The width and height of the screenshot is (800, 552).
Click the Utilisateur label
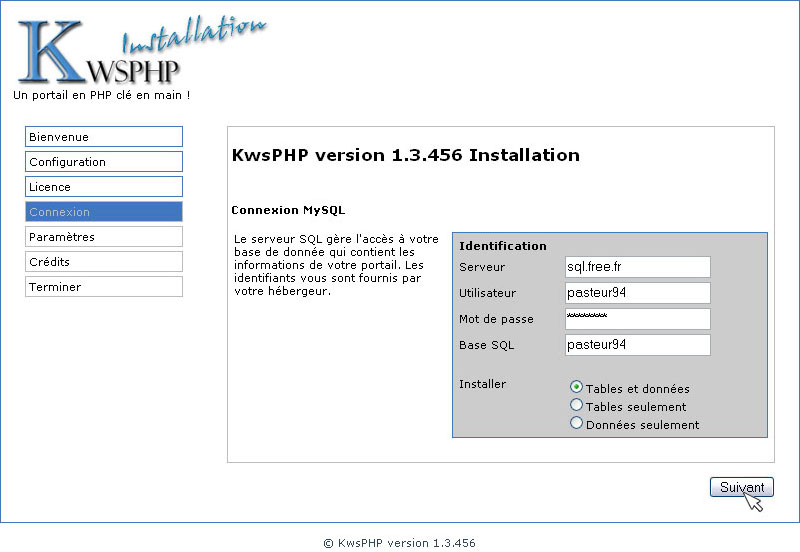click(487, 293)
